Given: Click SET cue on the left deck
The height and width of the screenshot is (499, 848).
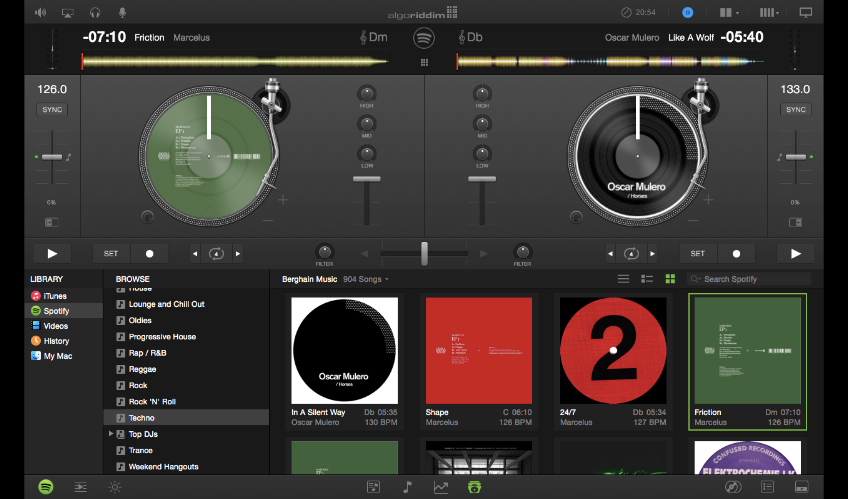Looking at the screenshot, I should (x=111, y=254).
